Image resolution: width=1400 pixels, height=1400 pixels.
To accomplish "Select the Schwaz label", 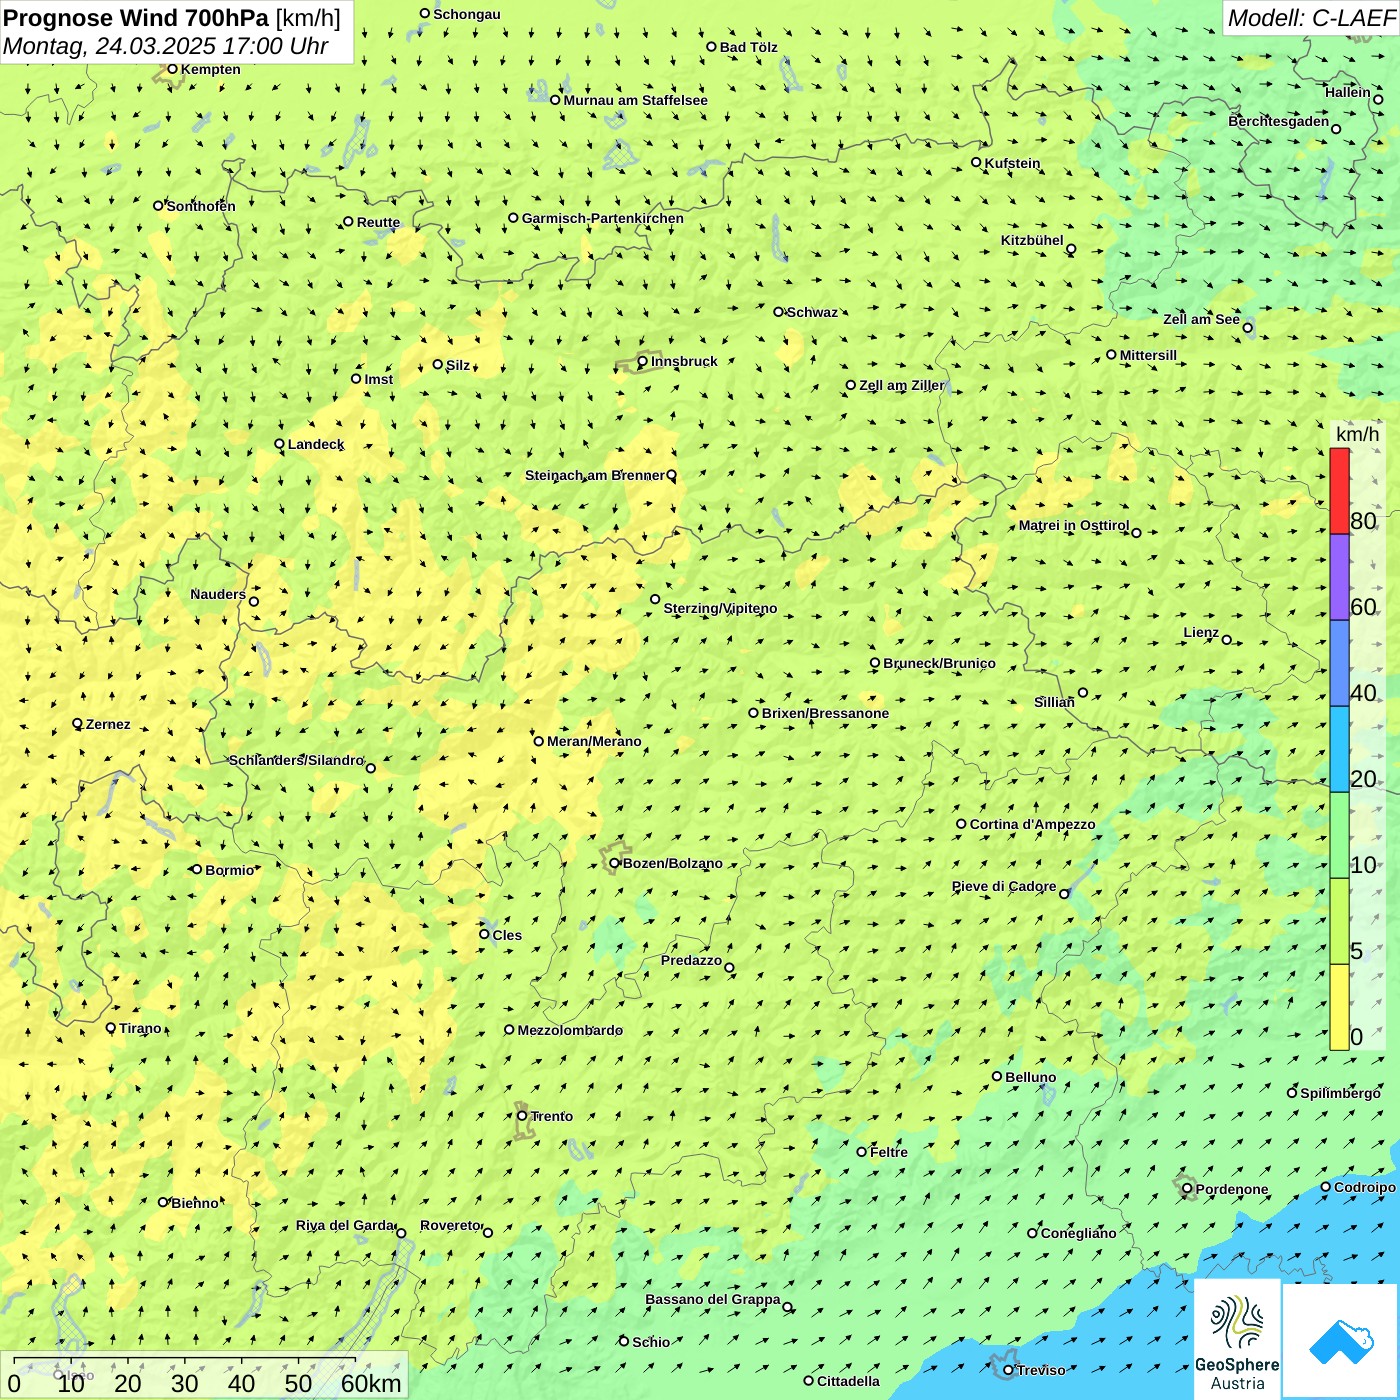I will pos(812,312).
